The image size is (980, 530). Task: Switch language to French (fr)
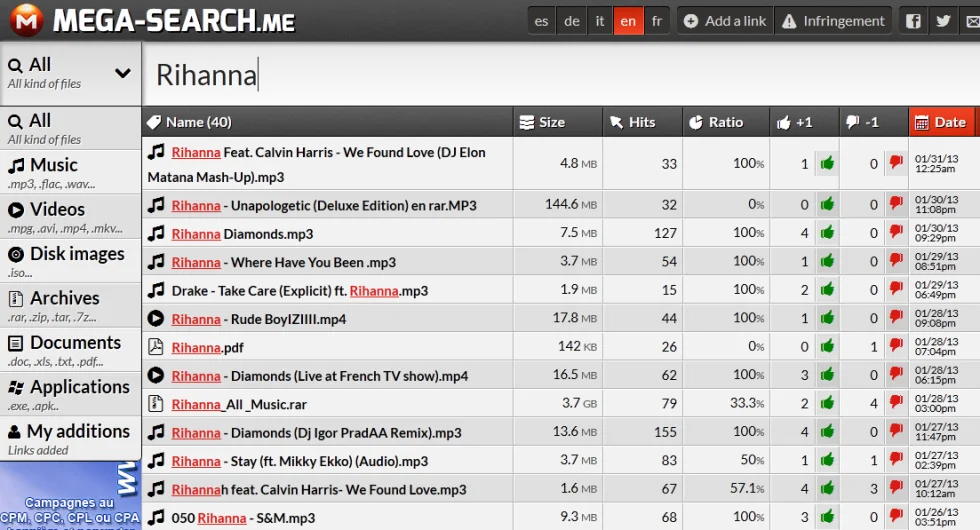(x=657, y=21)
